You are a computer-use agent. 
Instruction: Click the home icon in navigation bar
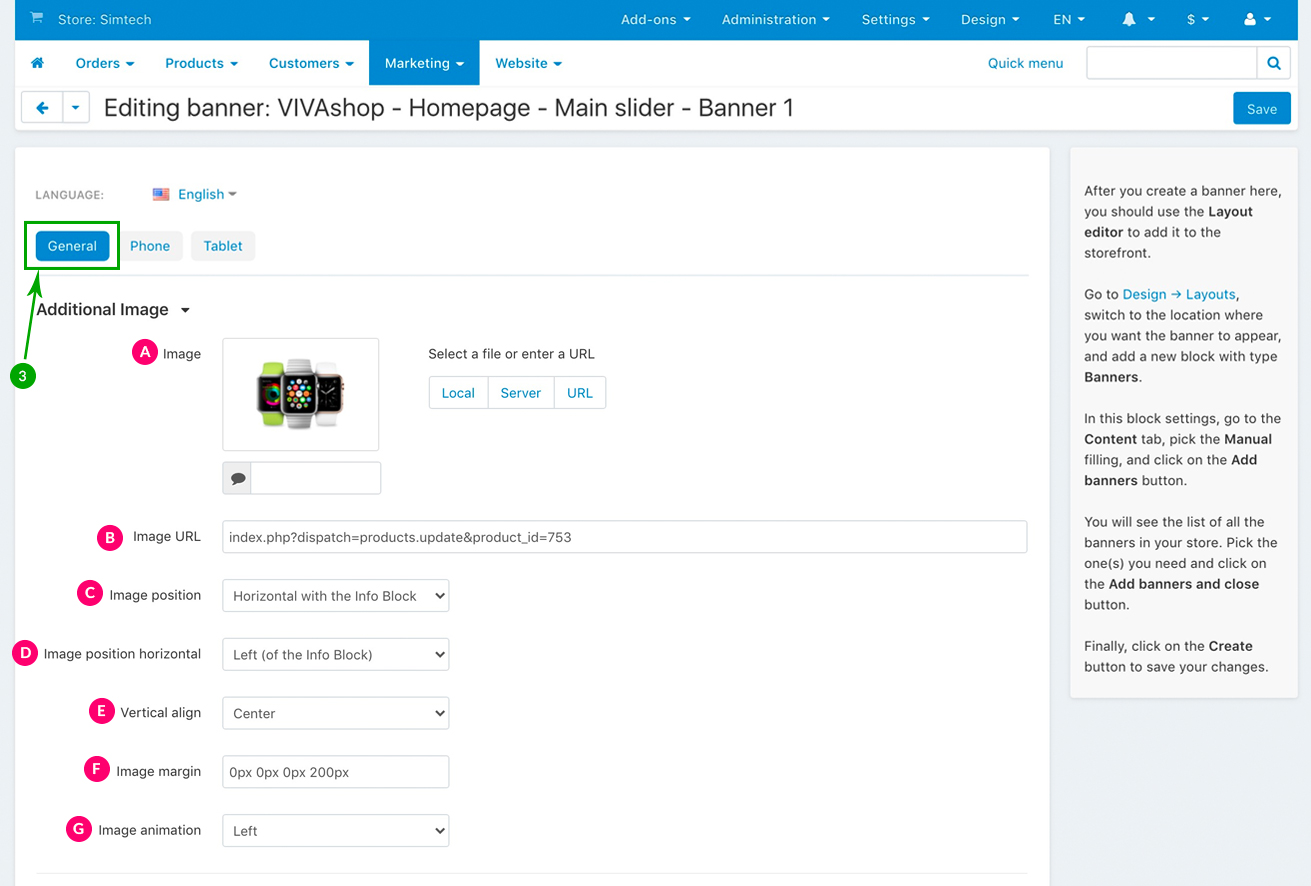(38, 63)
